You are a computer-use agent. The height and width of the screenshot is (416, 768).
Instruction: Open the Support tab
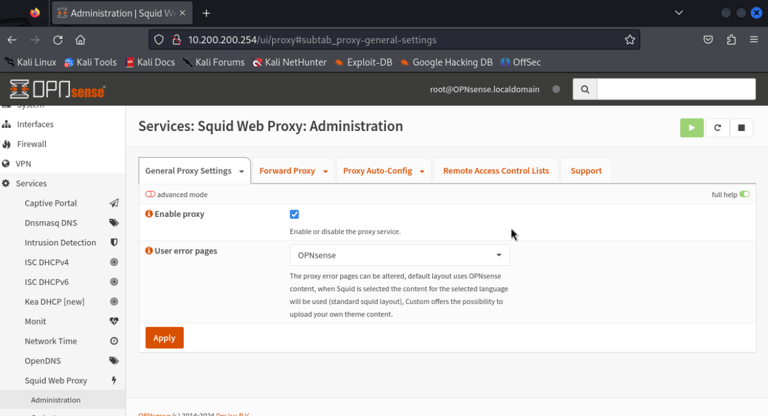[586, 171]
